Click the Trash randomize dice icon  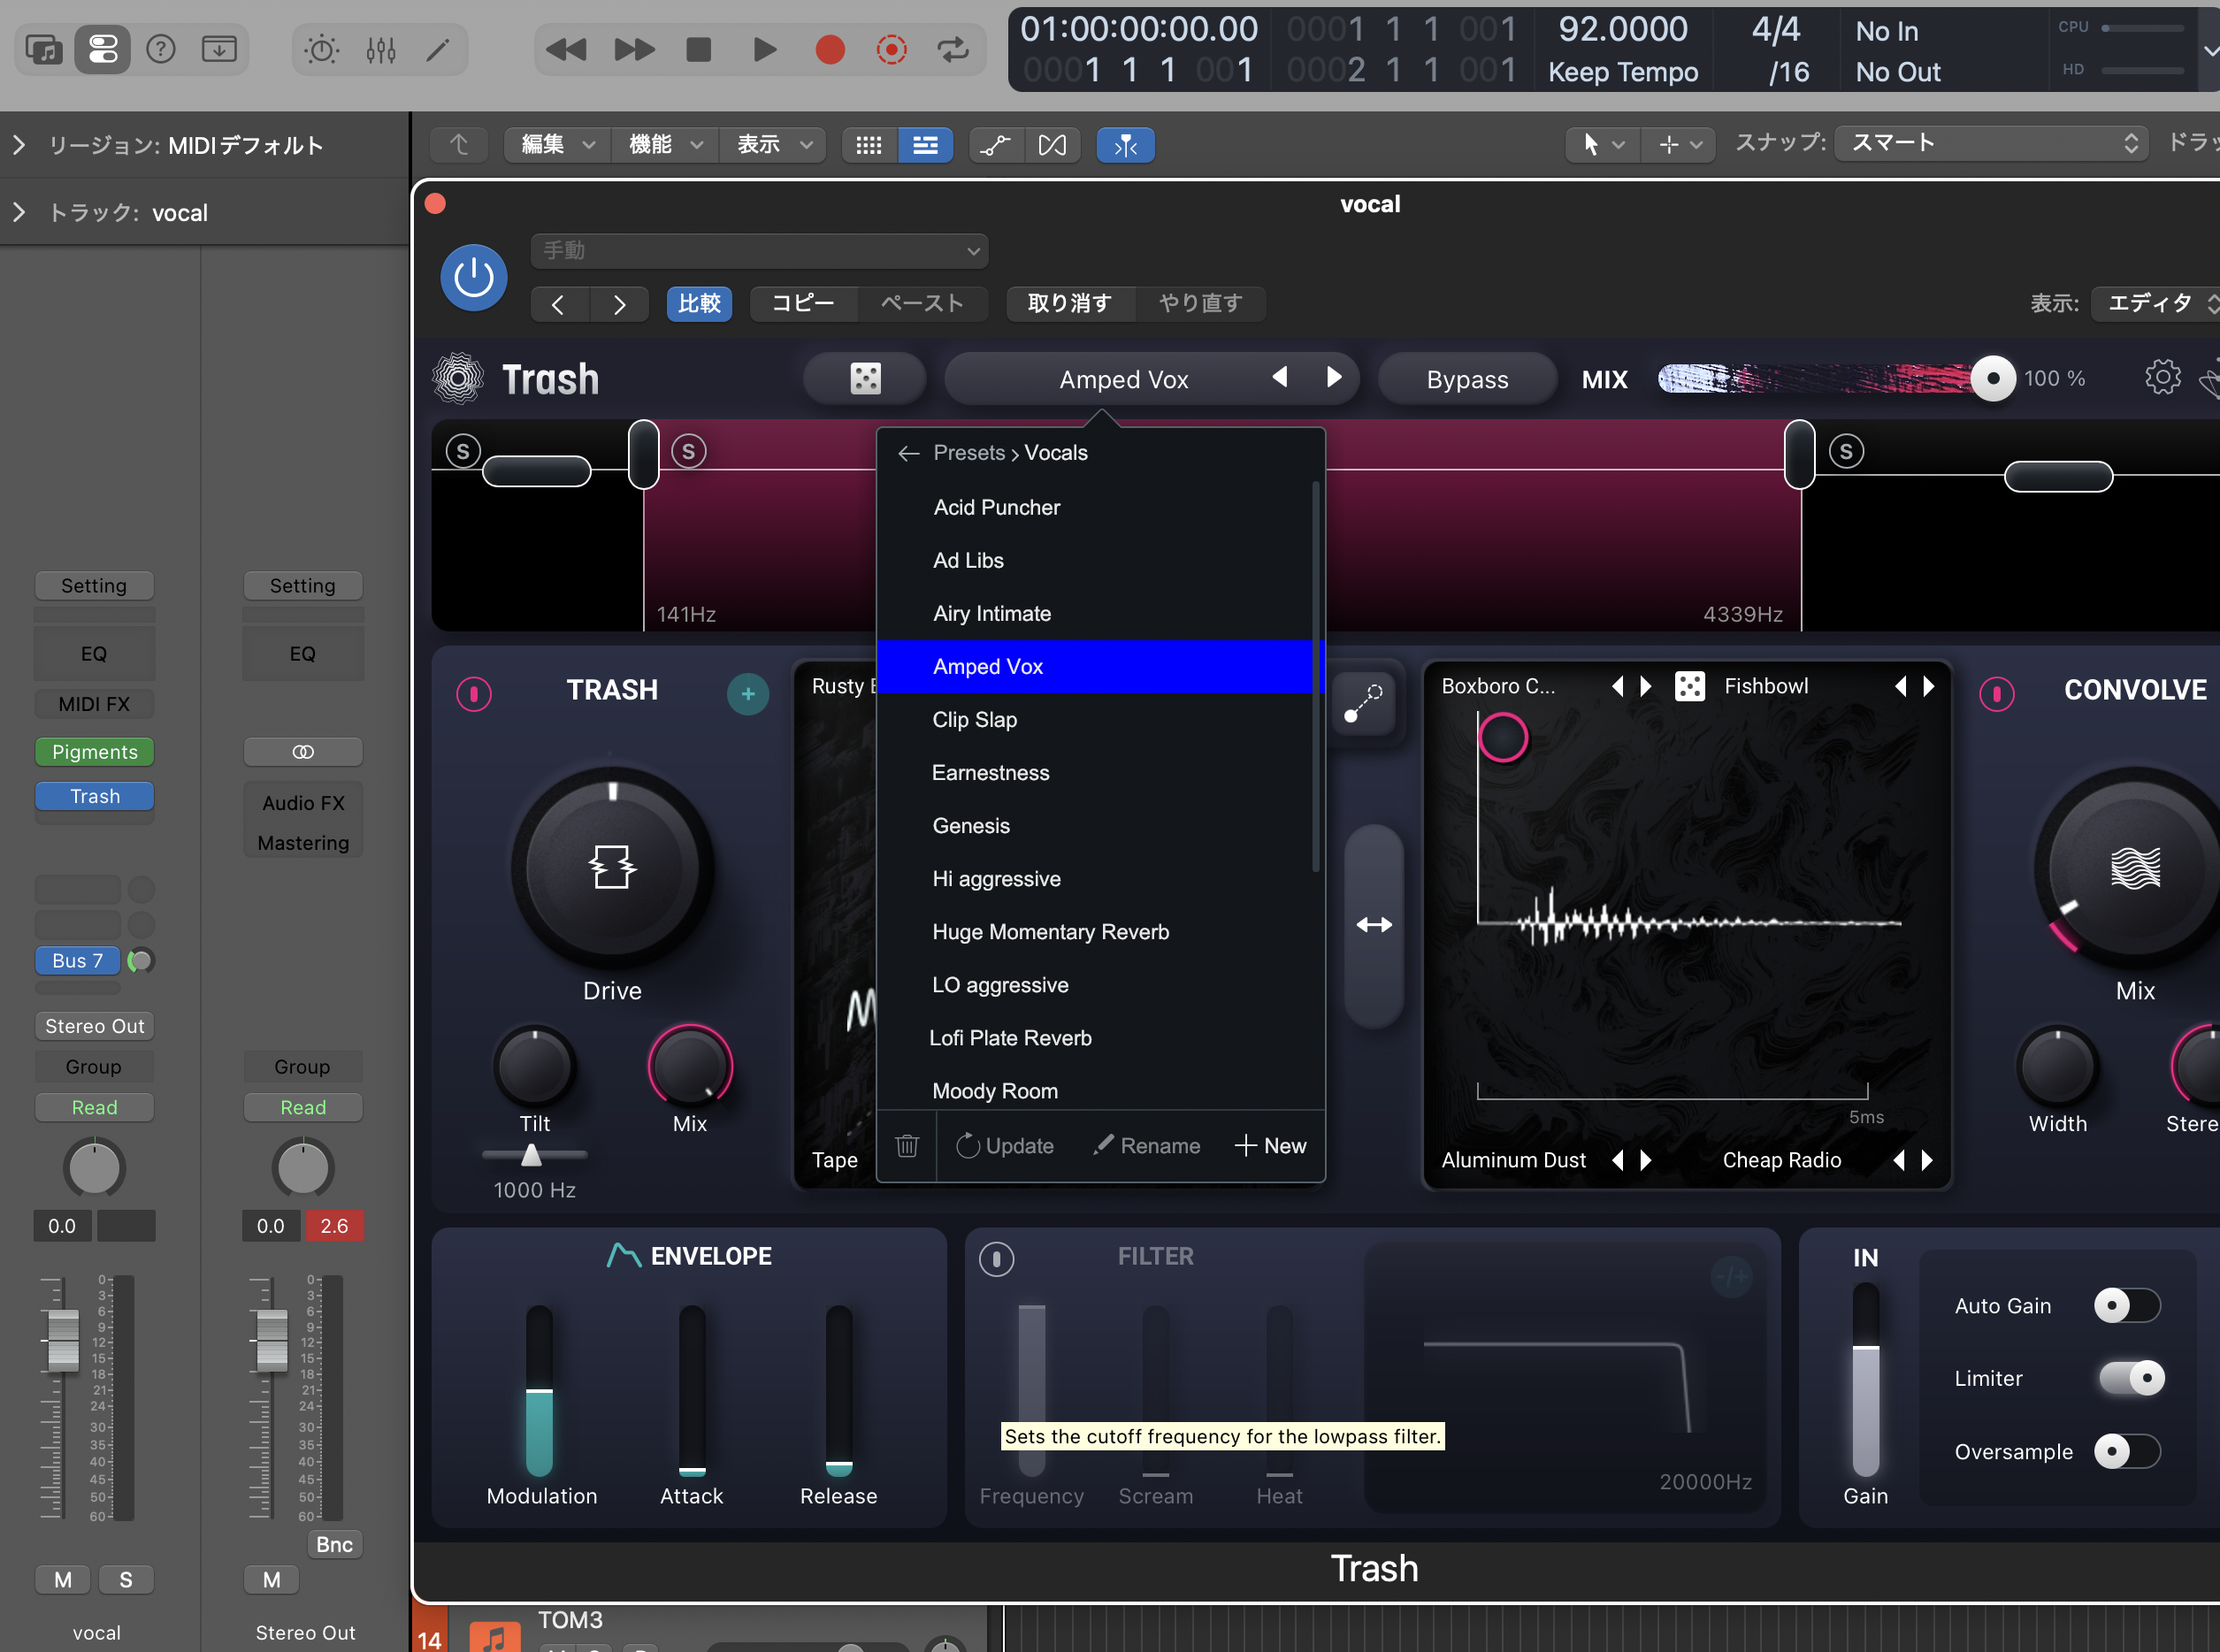coord(865,379)
